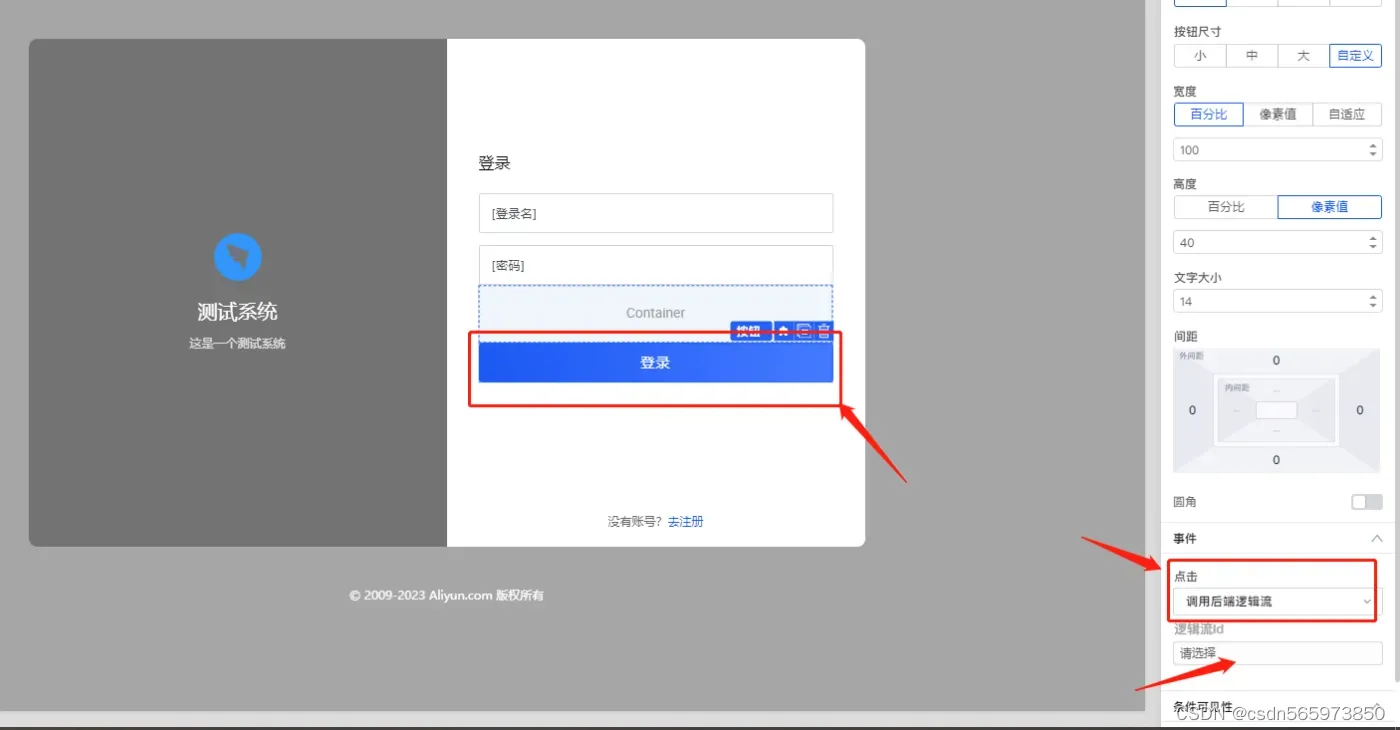Click the height stepper arrows for 40
Image resolution: width=1400 pixels, height=730 pixels.
(1373, 243)
